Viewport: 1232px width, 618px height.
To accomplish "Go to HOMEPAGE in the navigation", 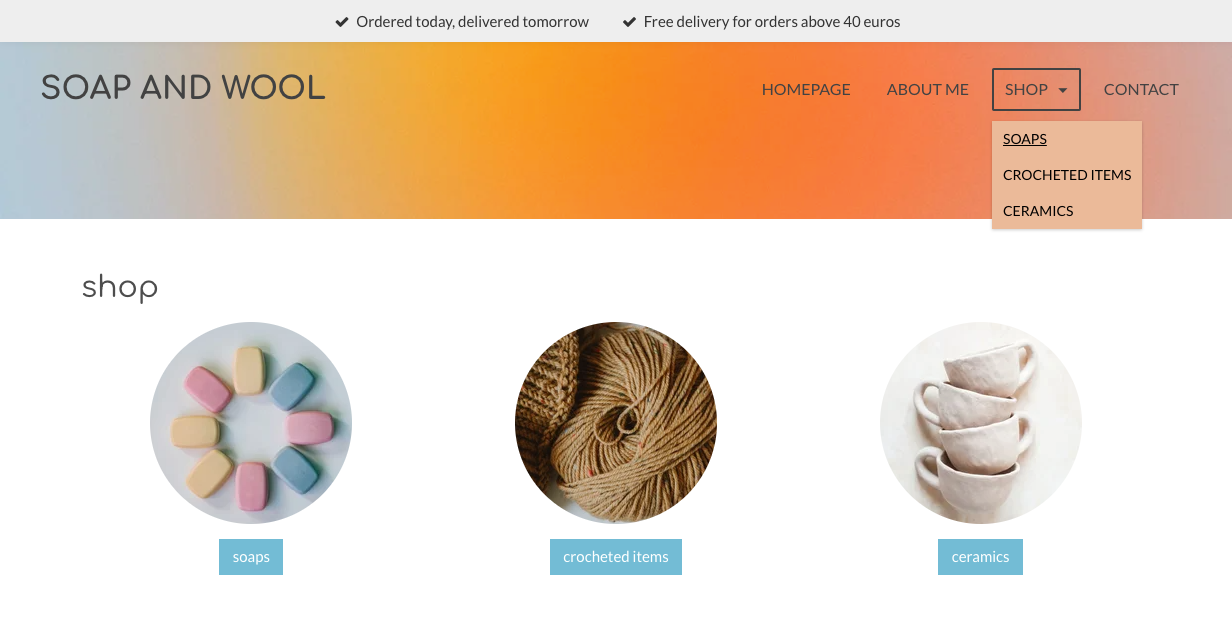I will click(x=806, y=89).
